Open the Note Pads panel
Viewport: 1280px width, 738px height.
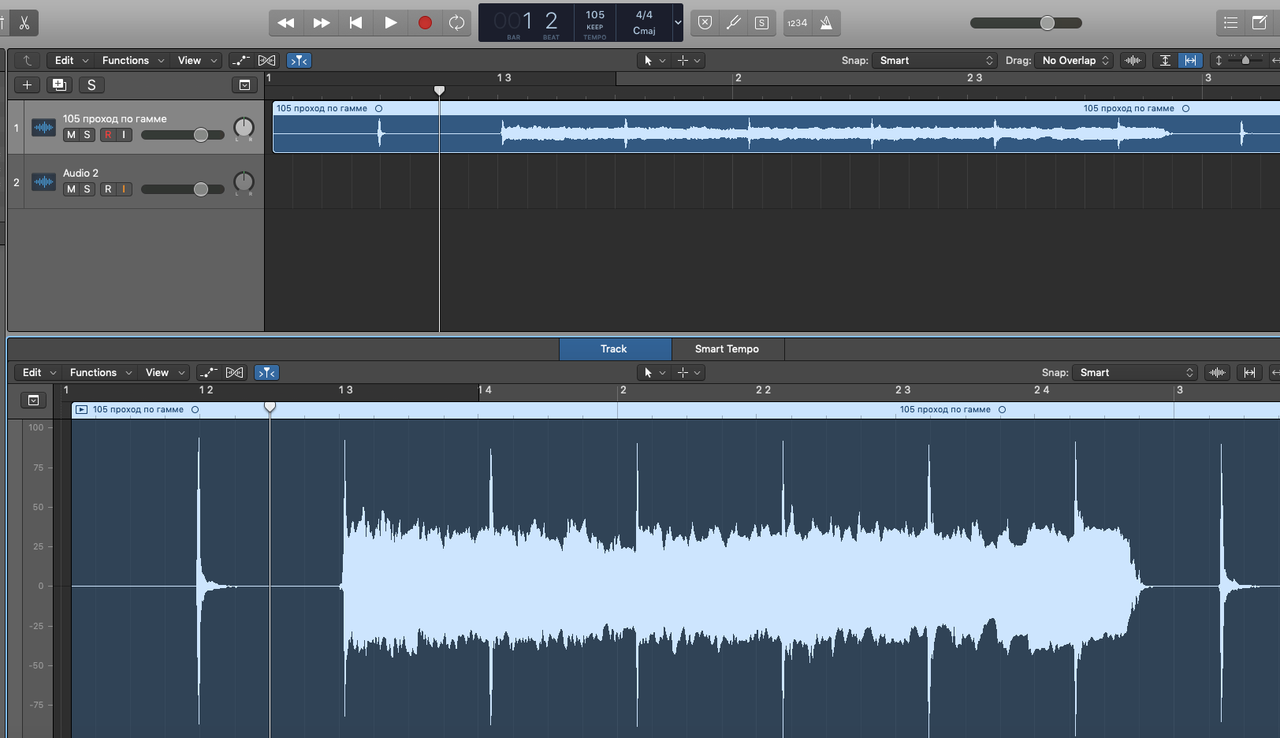pyautogui.click(x=1260, y=22)
